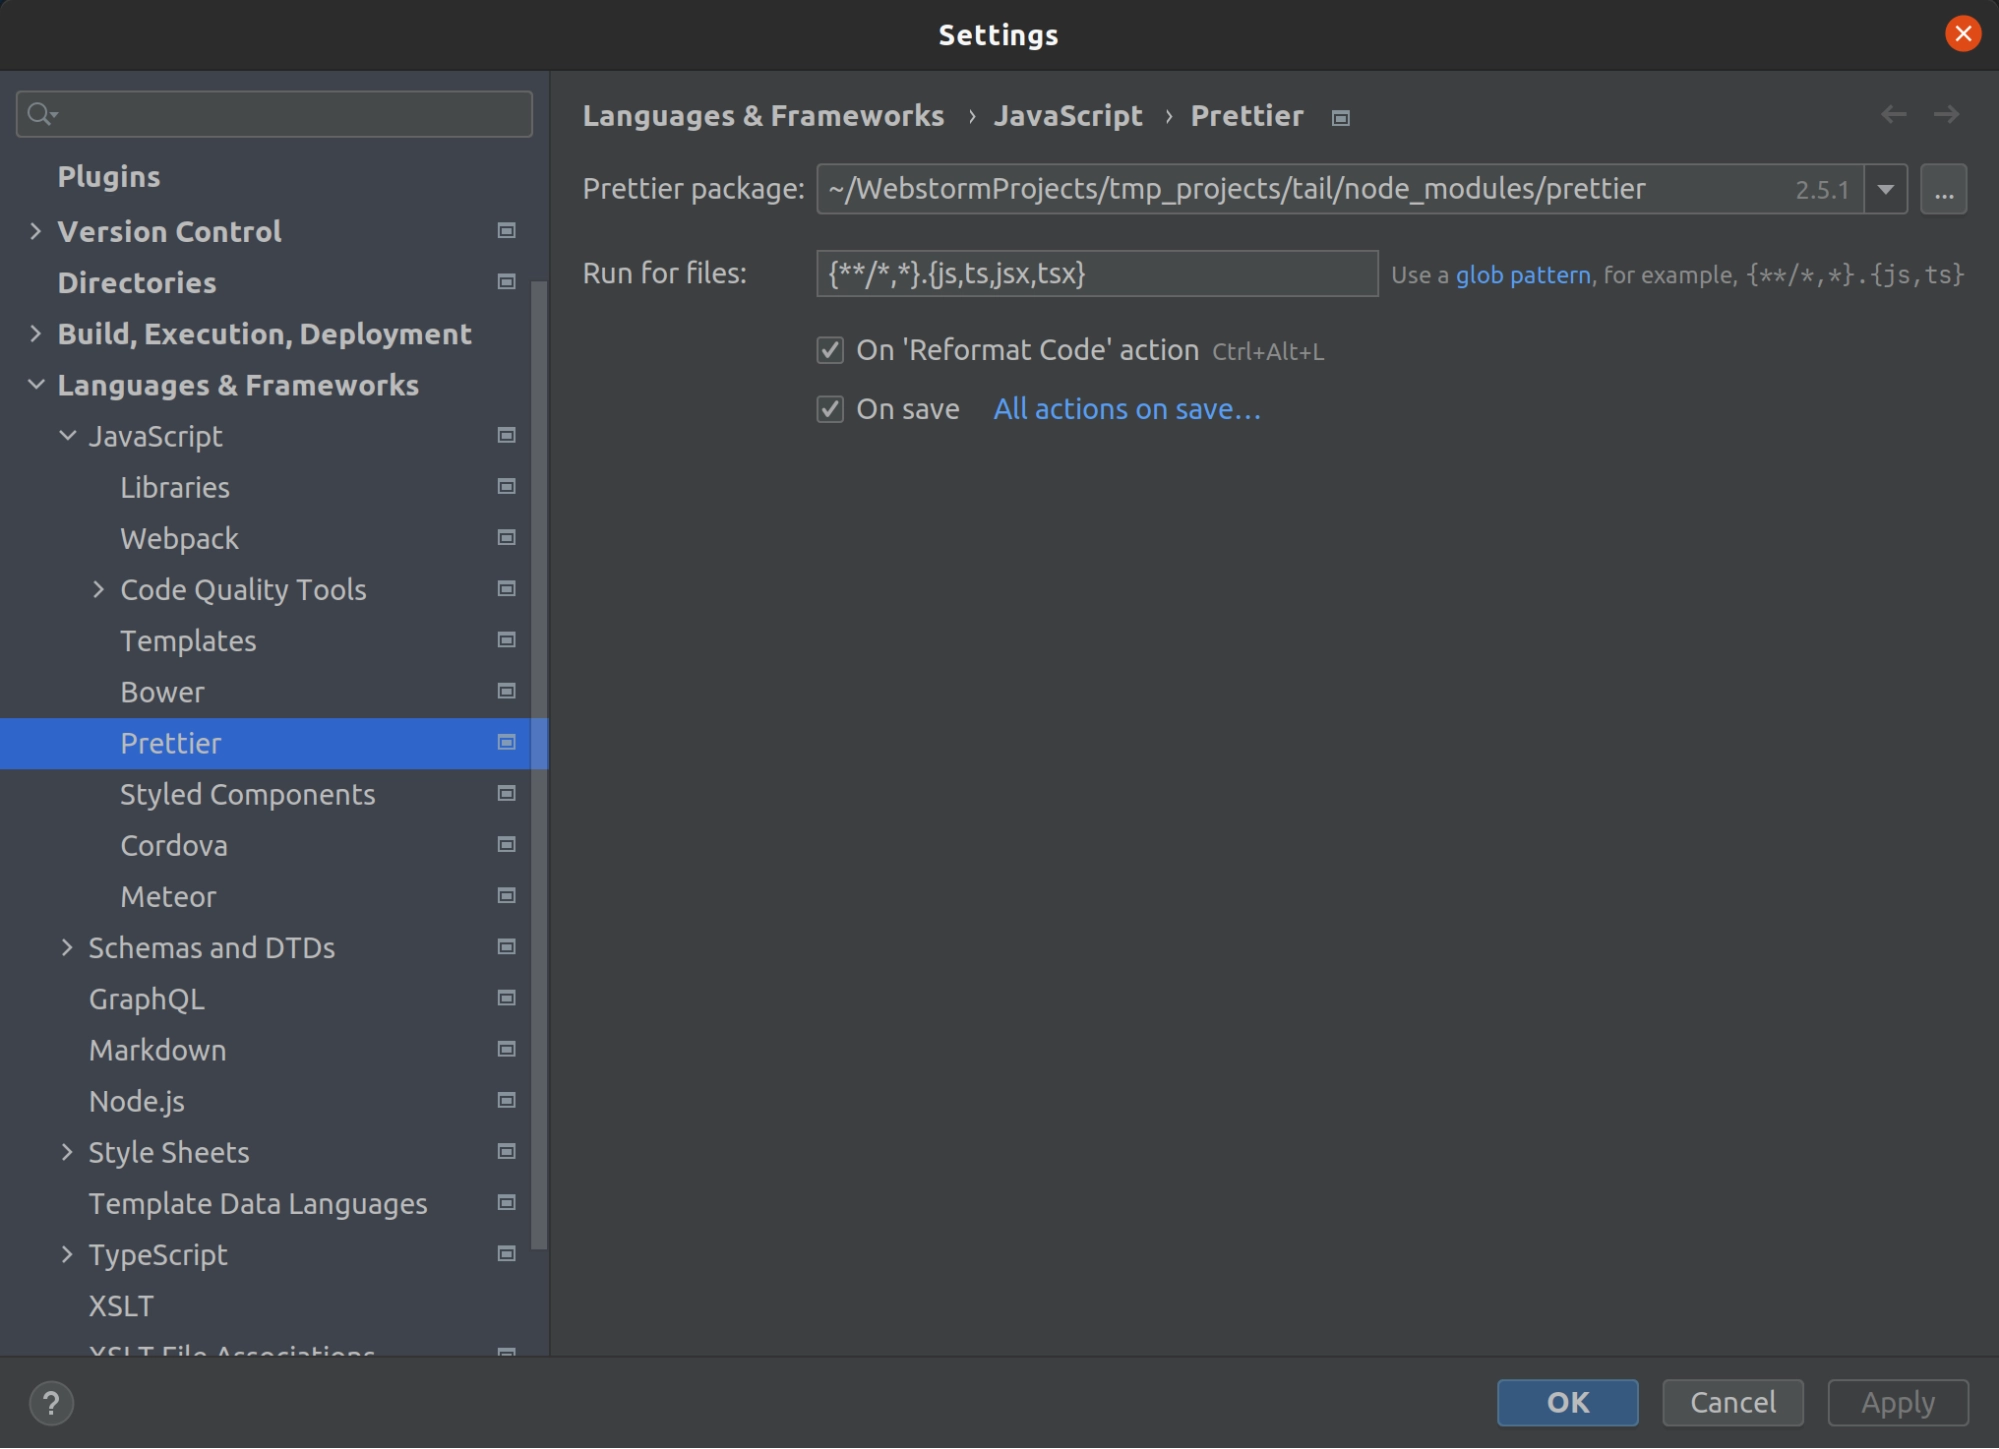The width and height of the screenshot is (1999, 1449).
Task: Toggle the On save checkbox
Action: 830,409
